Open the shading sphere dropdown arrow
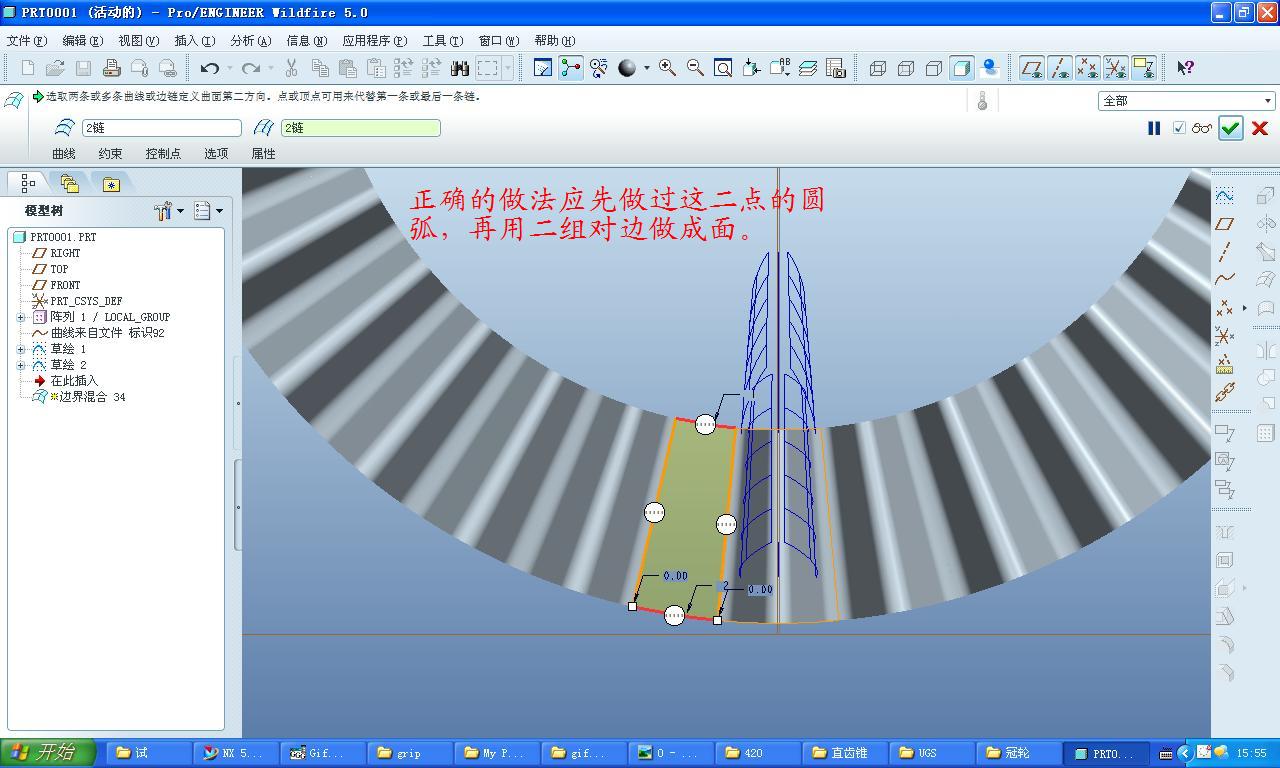Image resolution: width=1280 pixels, height=768 pixels. click(x=647, y=68)
